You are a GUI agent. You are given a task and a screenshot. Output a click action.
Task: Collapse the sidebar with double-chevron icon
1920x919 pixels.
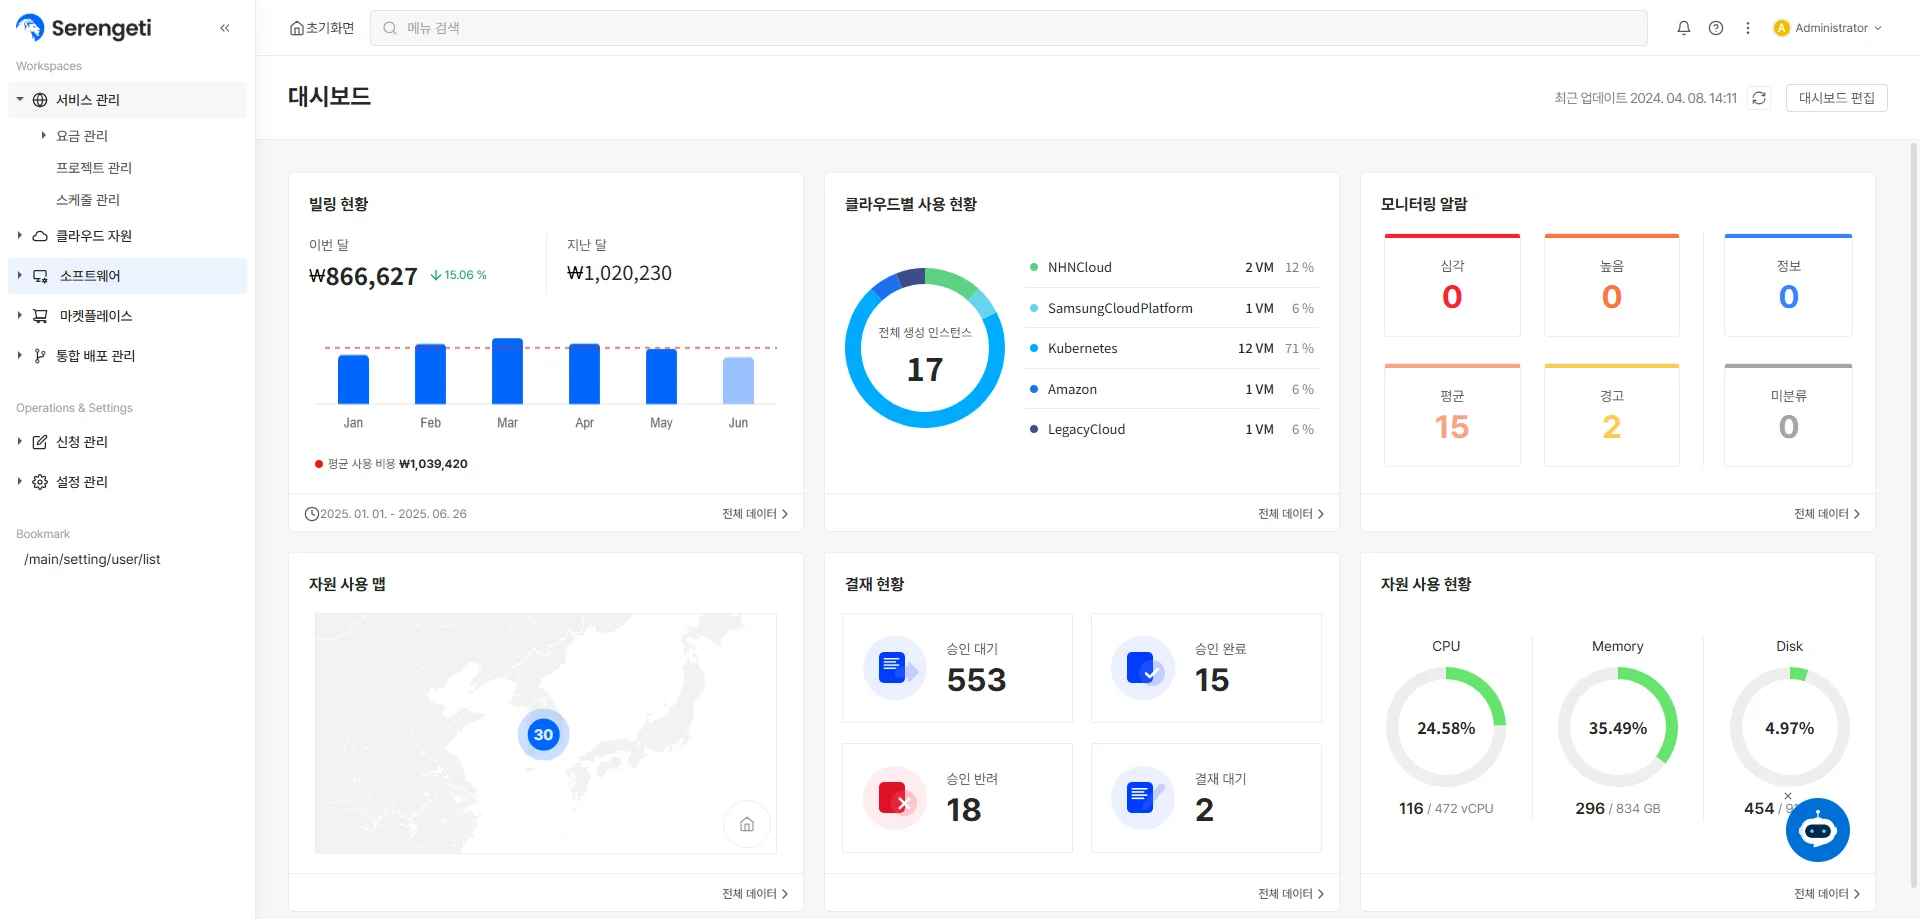[225, 28]
